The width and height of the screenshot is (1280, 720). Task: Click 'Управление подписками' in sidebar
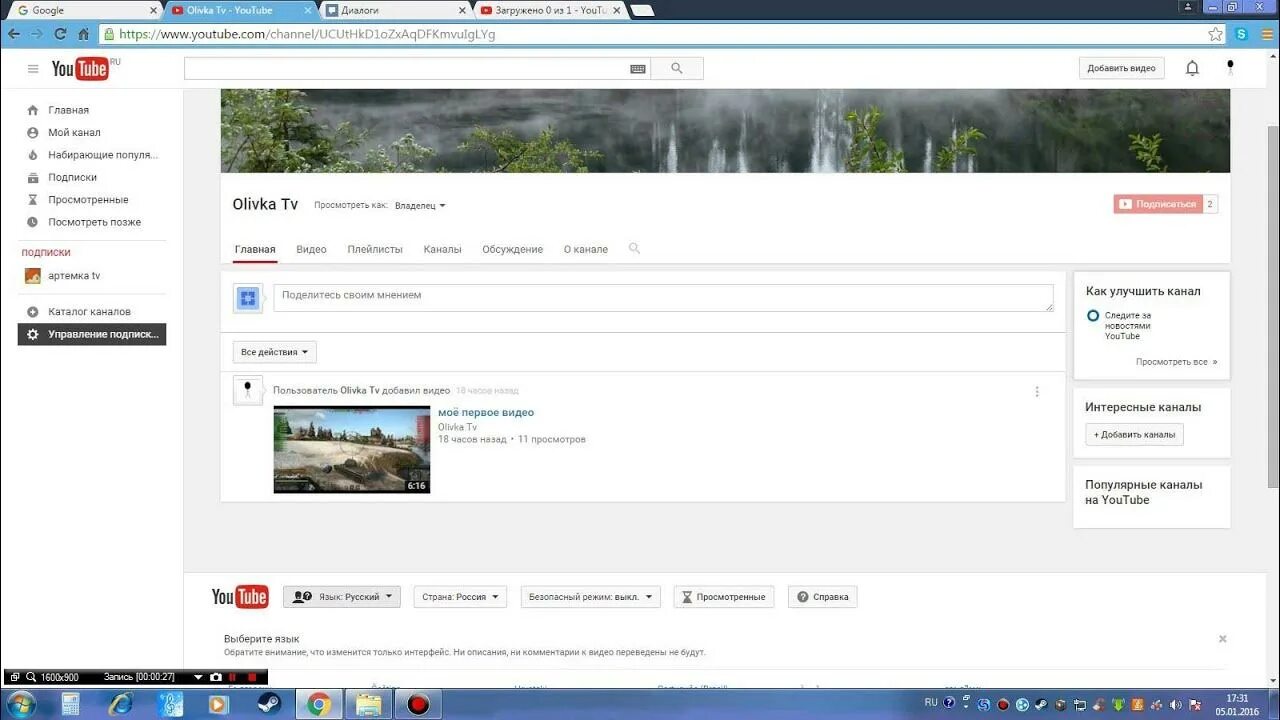click(92, 334)
